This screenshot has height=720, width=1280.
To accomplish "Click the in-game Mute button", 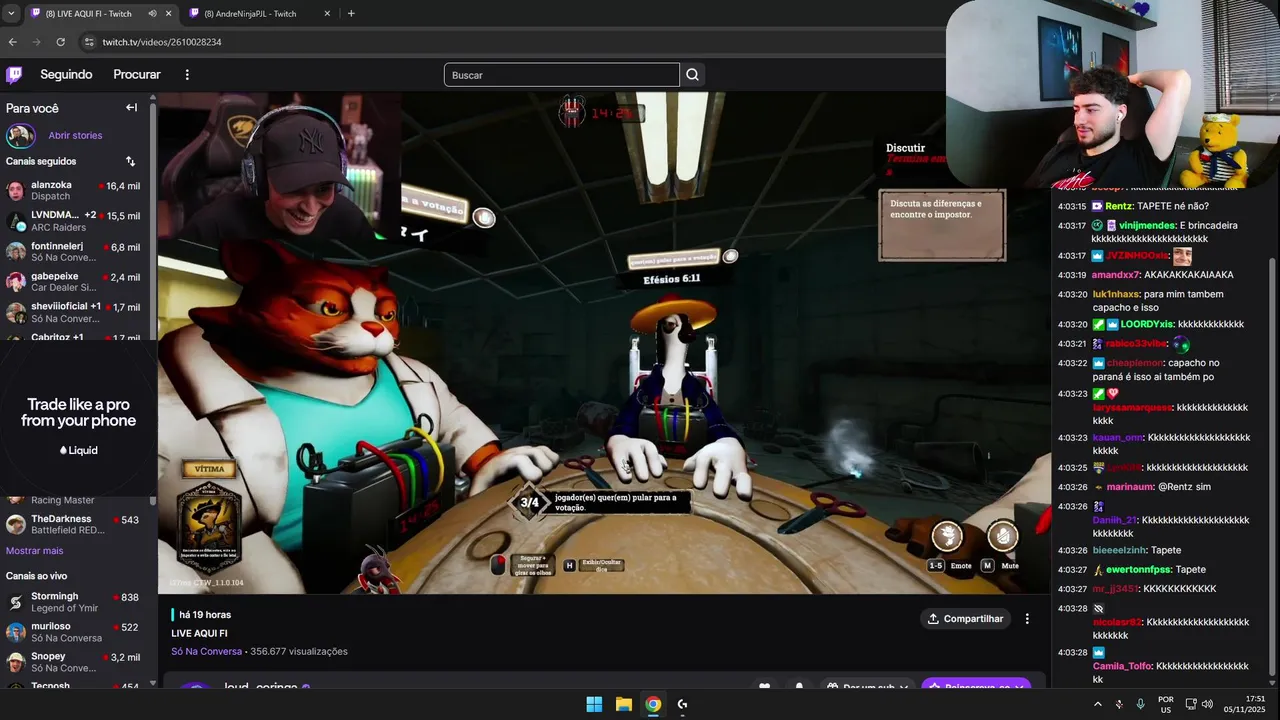I will 1003,536.
